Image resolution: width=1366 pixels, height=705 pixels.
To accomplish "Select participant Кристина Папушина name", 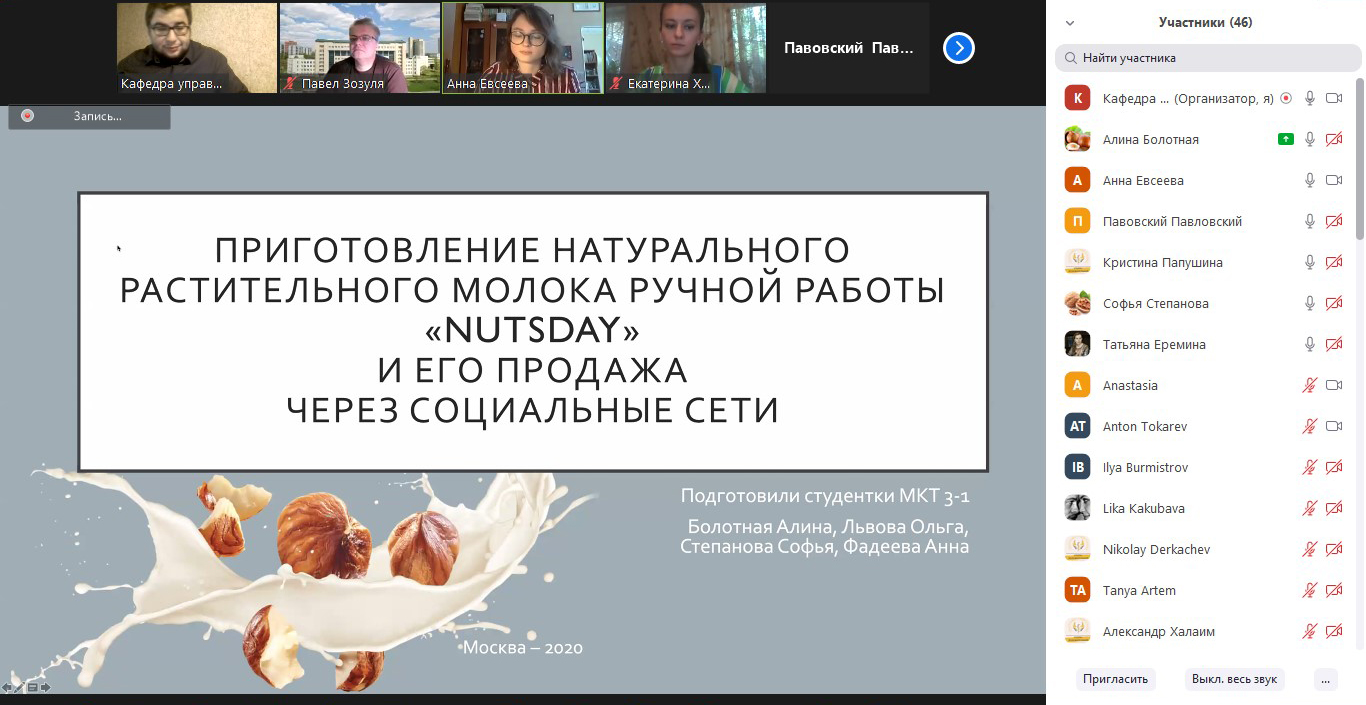I will coord(1162,263).
